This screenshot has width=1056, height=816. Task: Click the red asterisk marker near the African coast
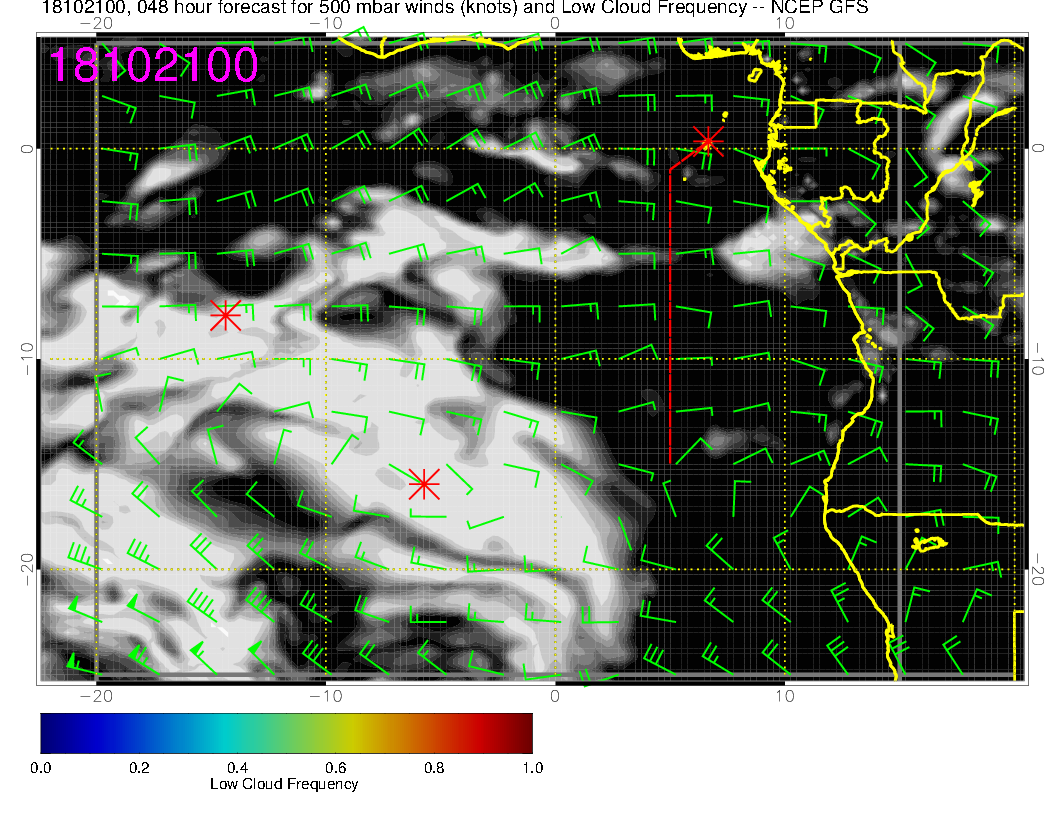[x=709, y=140]
